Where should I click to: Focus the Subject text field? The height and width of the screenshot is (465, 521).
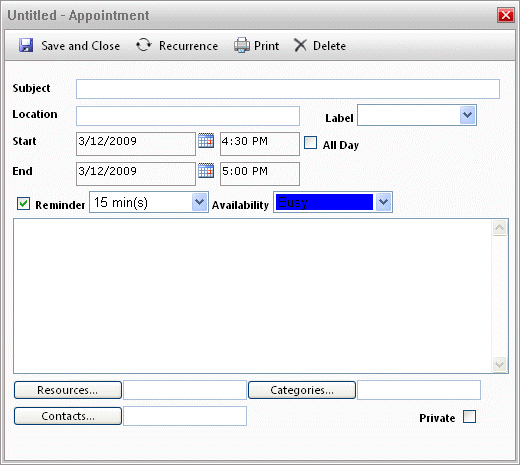(288, 89)
